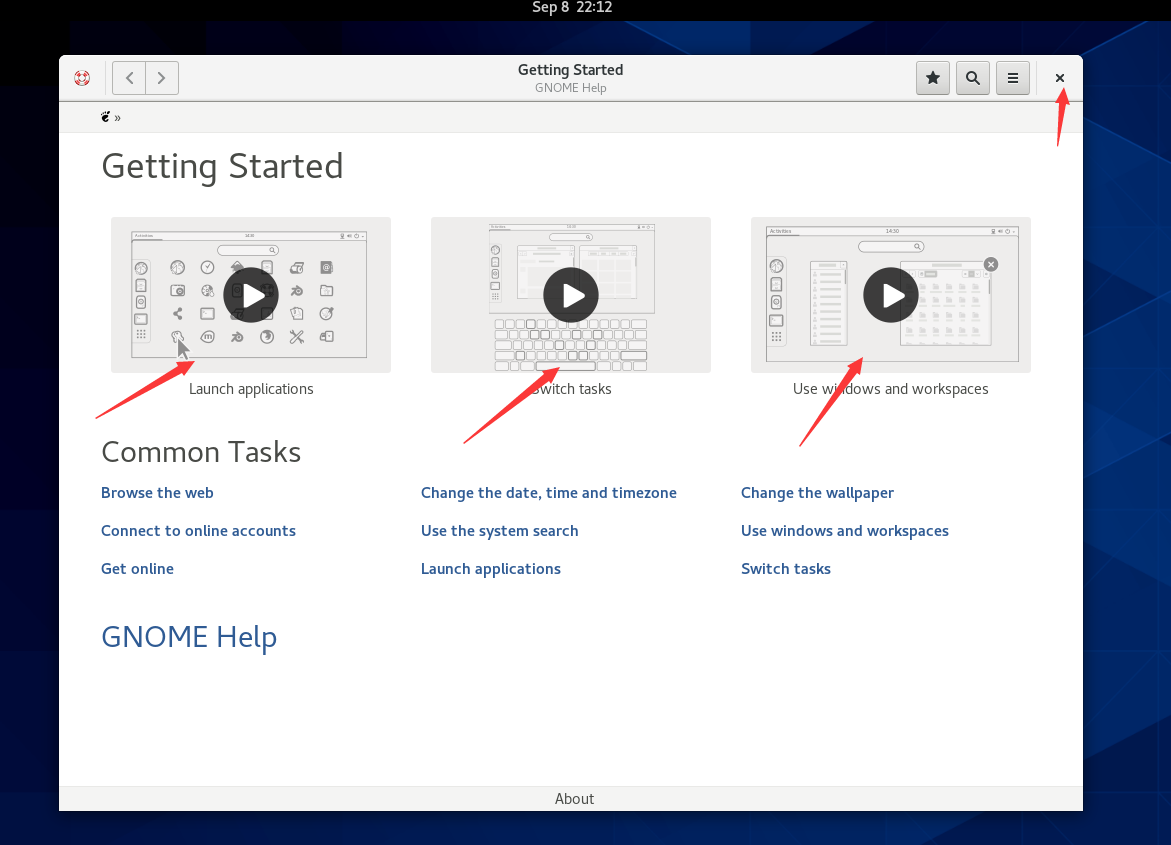Click the Launch applications caption under video
Image resolution: width=1171 pixels, height=845 pixels.
[x=251, y=389]
